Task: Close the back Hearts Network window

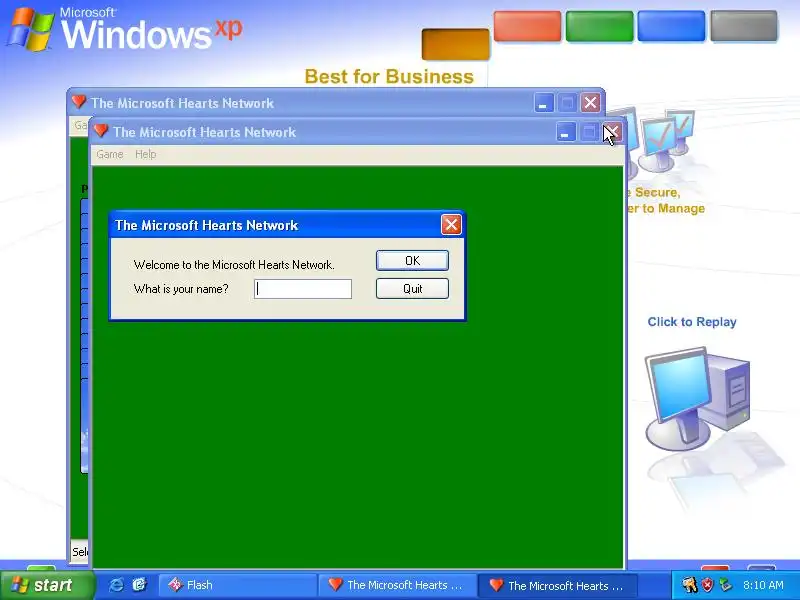Action: [x=590, y=103]
